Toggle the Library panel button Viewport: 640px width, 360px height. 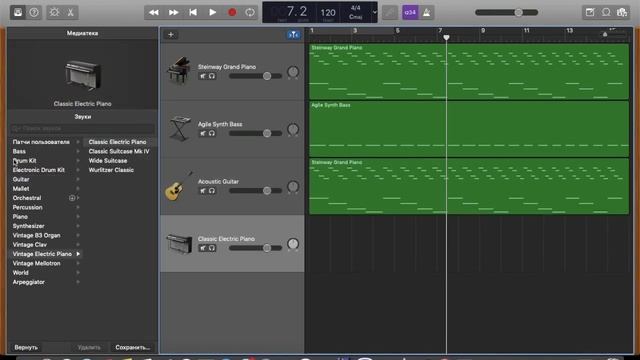tap(18, 12)
